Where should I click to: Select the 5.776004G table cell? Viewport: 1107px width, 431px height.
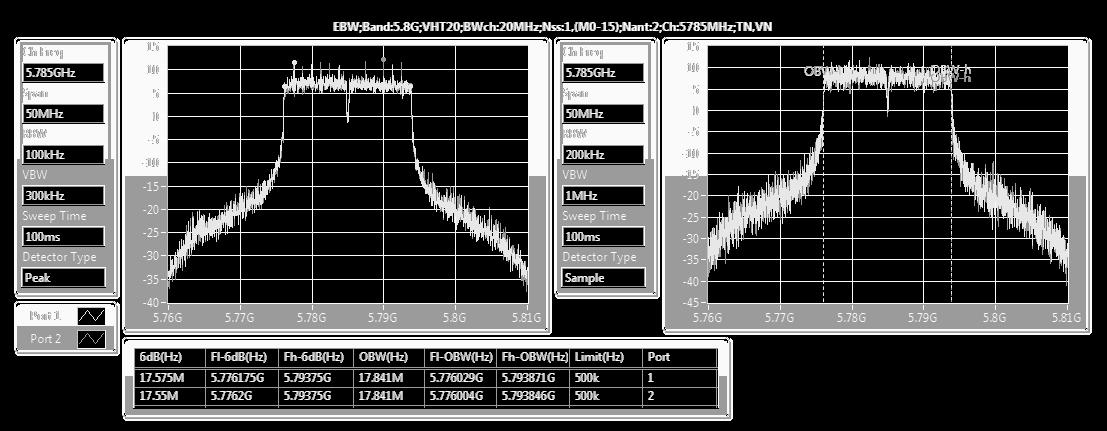(x=461, y=396)
